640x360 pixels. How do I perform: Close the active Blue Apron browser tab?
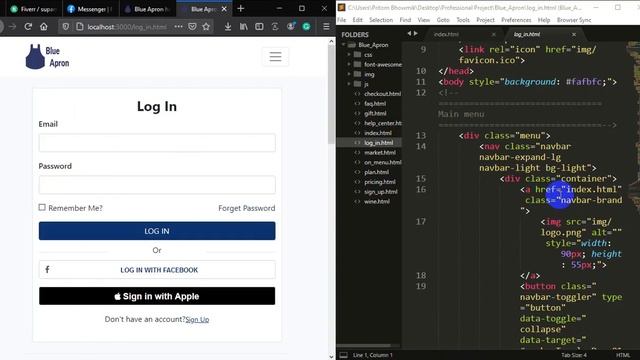click(x=224, y=9)
